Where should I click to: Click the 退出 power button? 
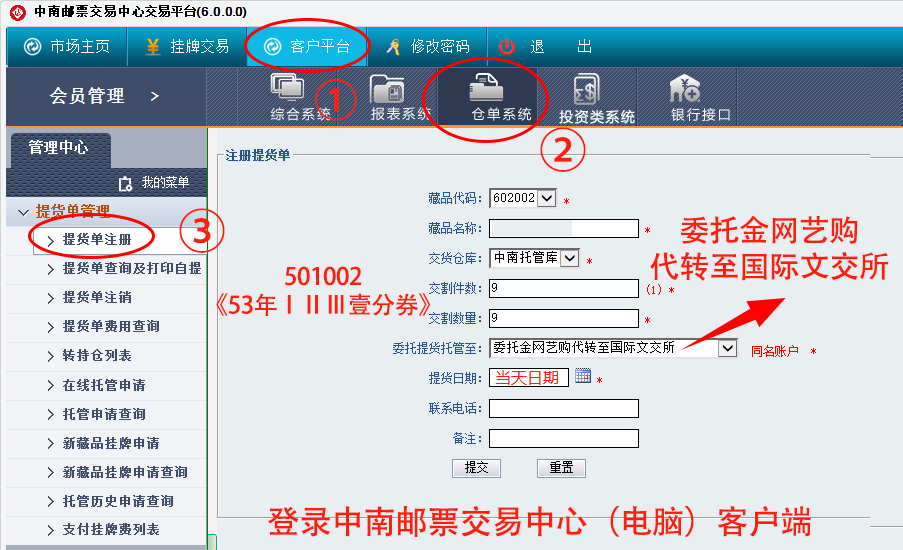click(507, 47)
